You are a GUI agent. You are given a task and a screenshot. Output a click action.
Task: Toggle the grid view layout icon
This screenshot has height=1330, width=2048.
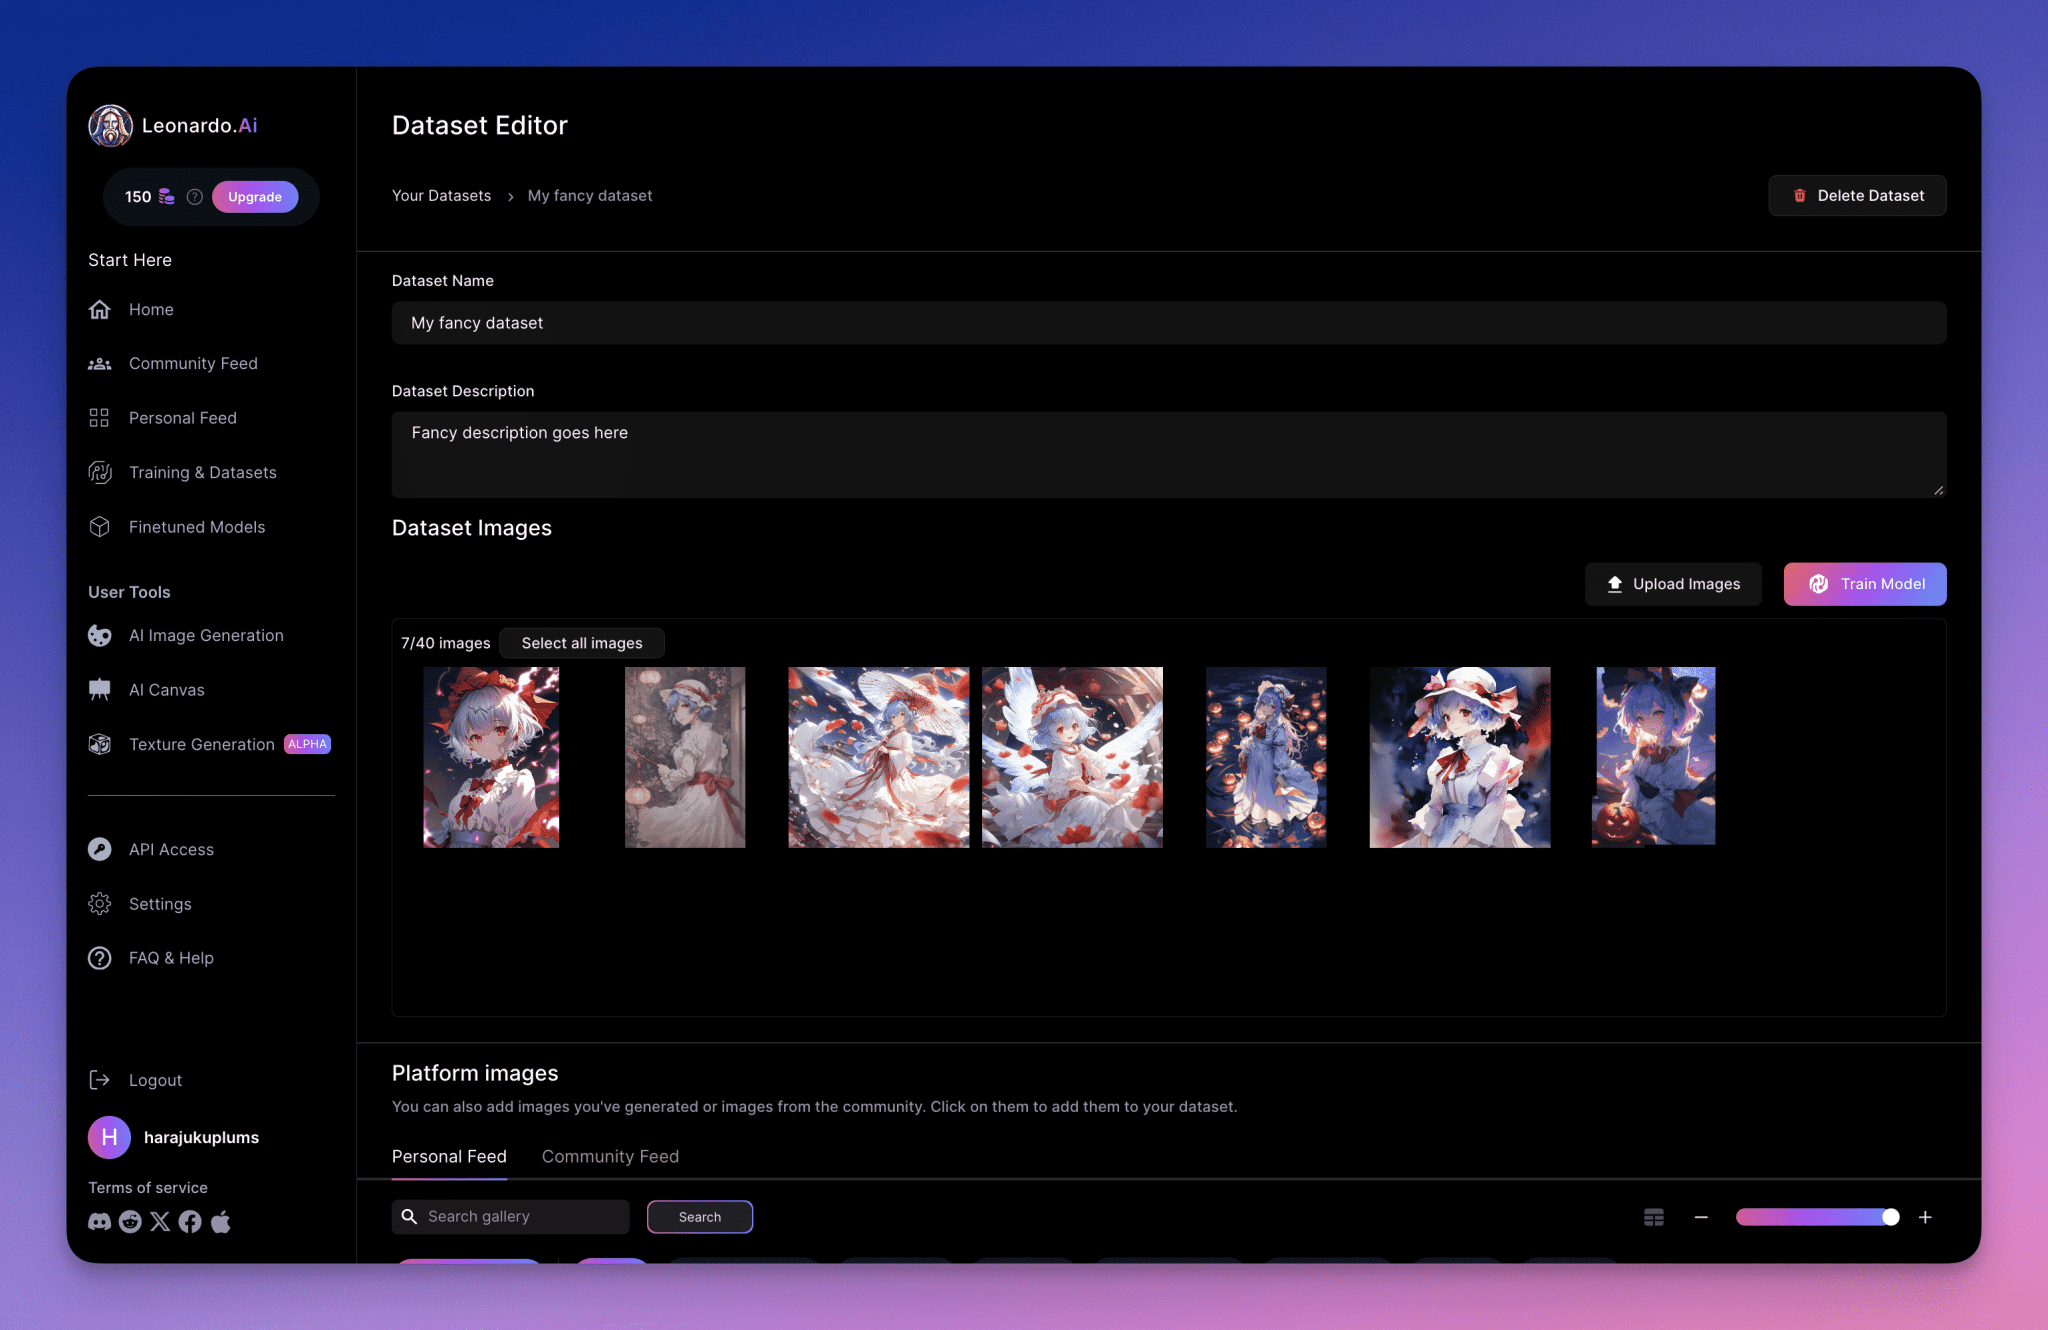click(1654, 1217)
